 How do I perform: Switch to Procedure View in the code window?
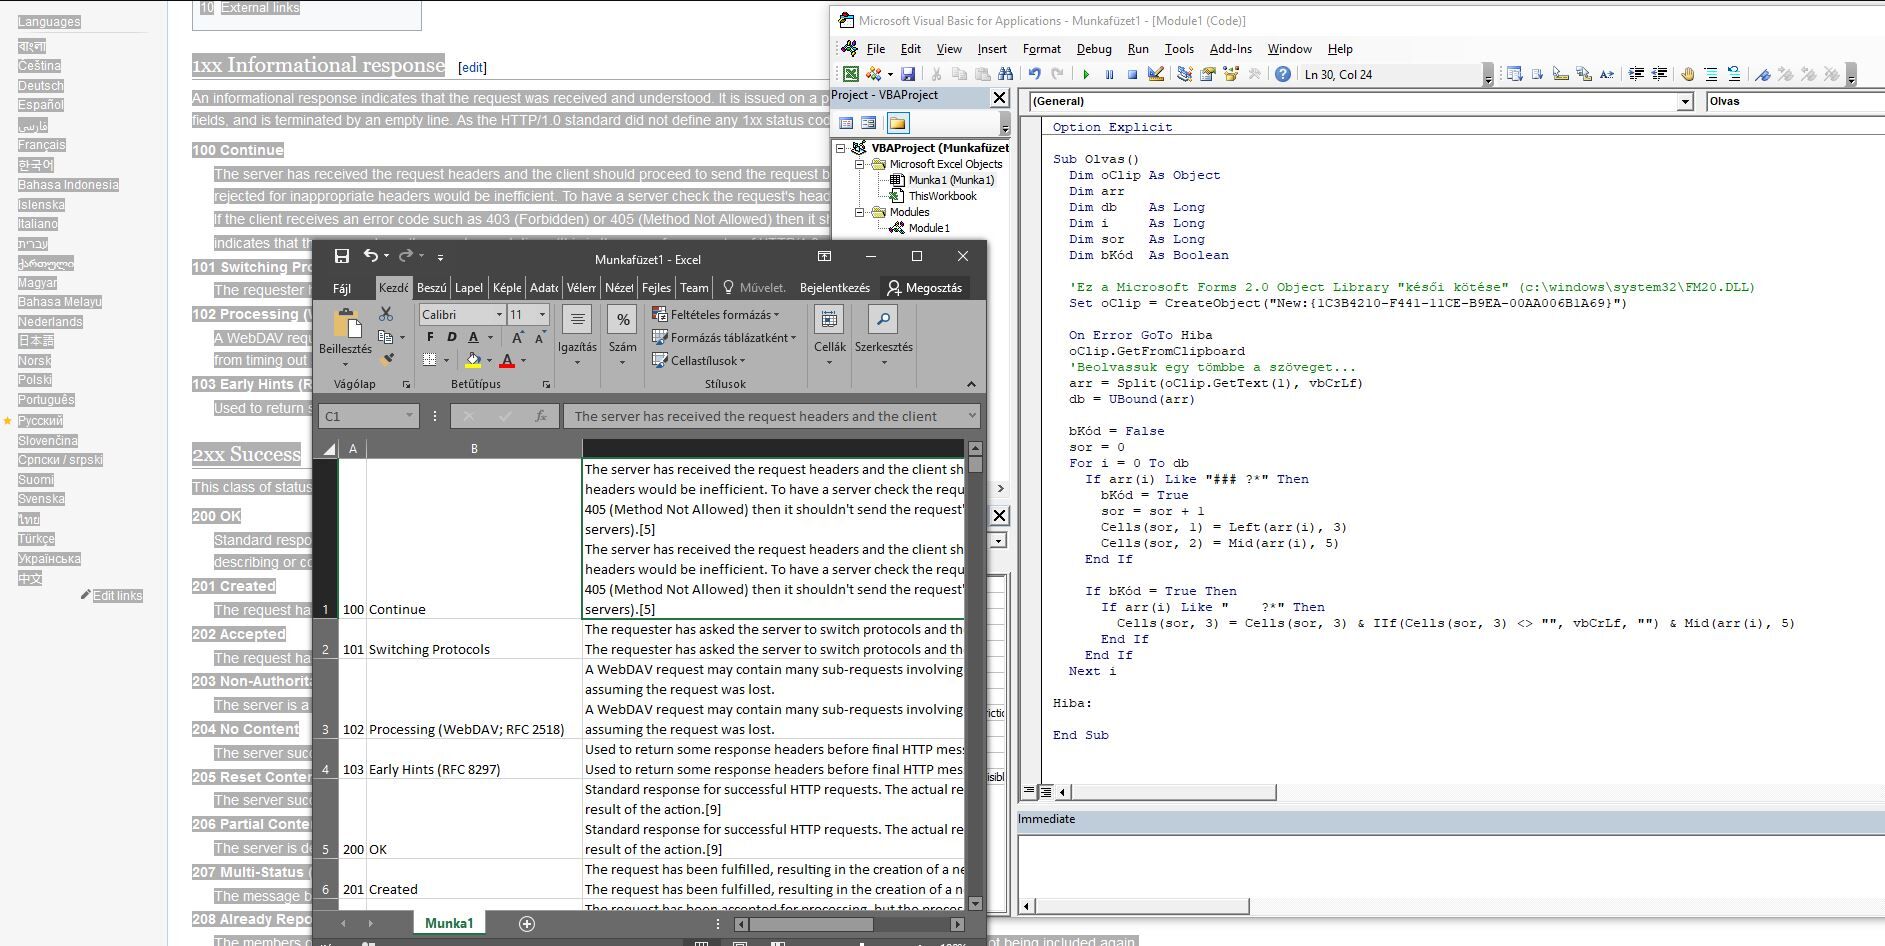click(1029, 791)
